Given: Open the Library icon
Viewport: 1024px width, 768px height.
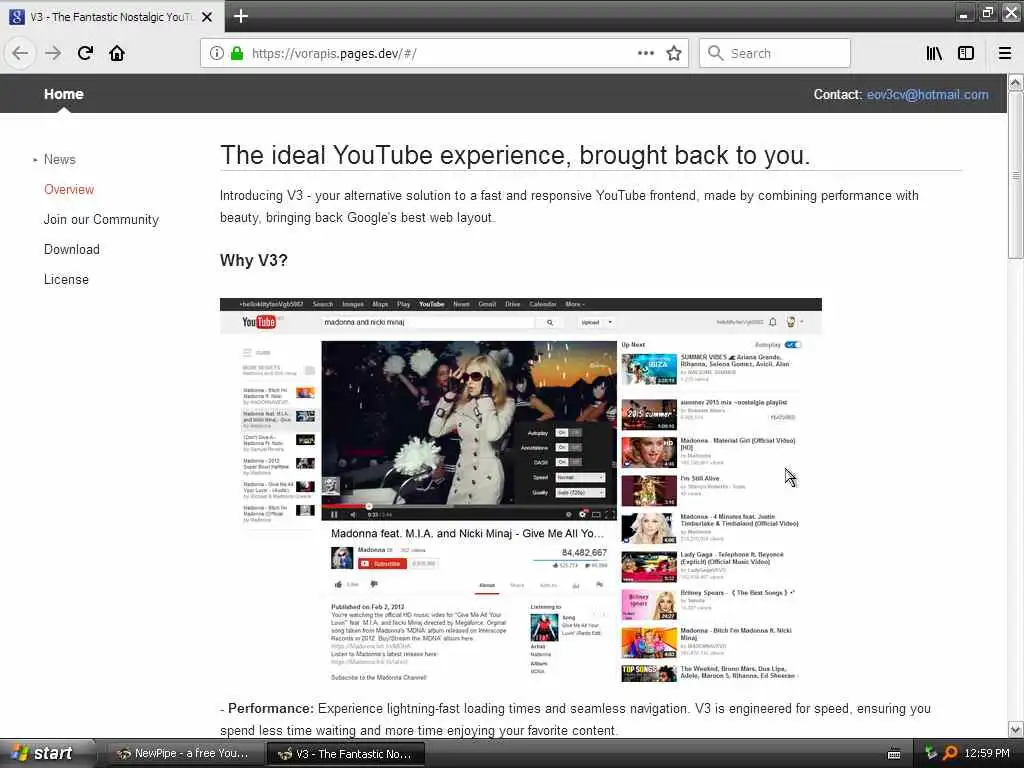Looking at the screenshot, I should (x=934, y=53).
